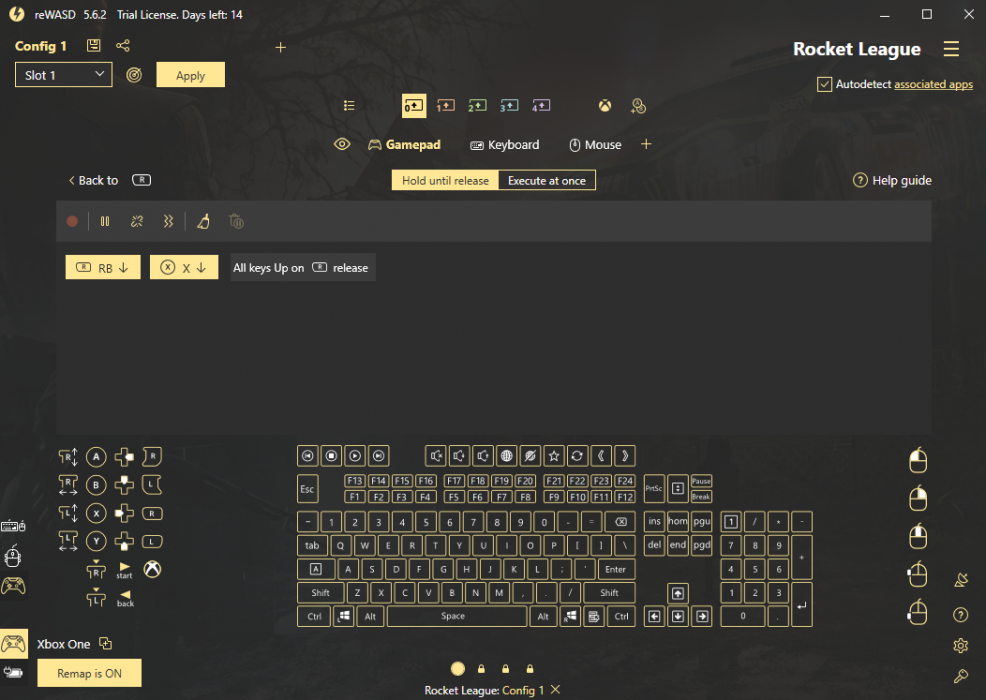Image resolution: width=986 pixels, height=700 pixels.
Task: Open the Slot 1 dropdown
Action: [64, 75]
